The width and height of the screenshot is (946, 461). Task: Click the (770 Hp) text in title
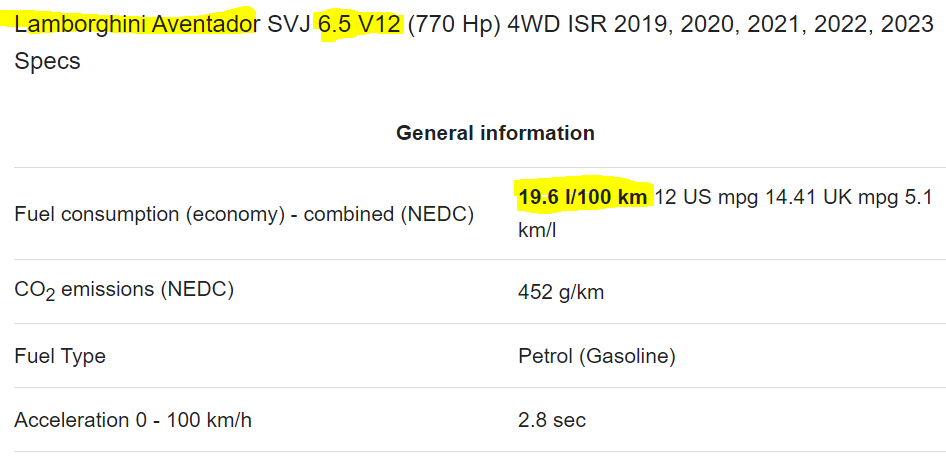coord(454,26)
